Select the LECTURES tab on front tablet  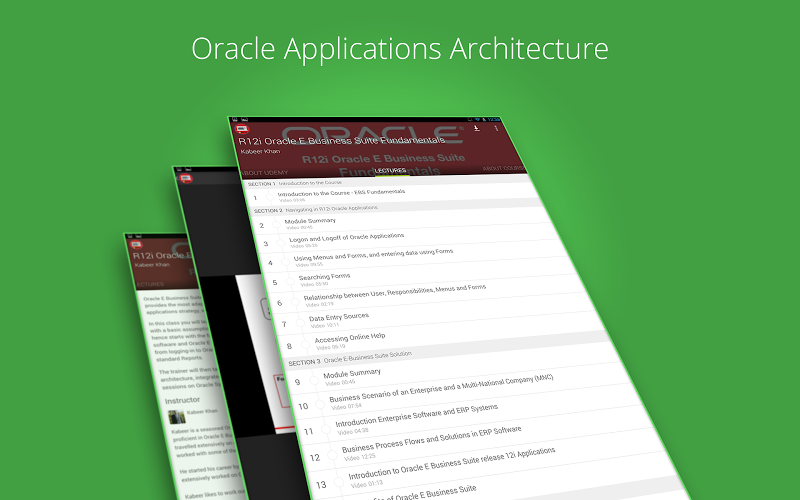pyautogui.click(x=390, y=170)
